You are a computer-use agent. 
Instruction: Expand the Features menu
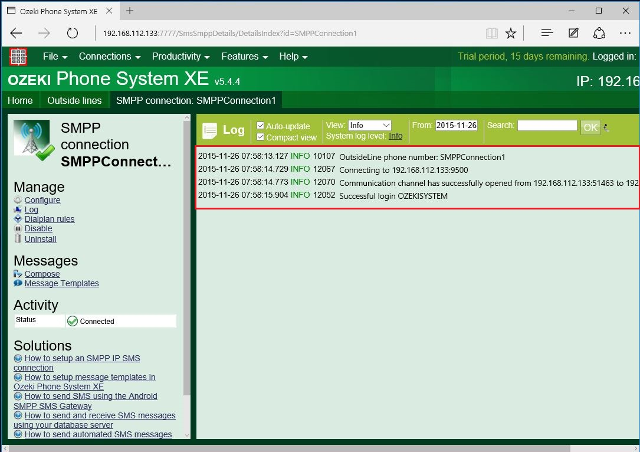tap(244, 56)
